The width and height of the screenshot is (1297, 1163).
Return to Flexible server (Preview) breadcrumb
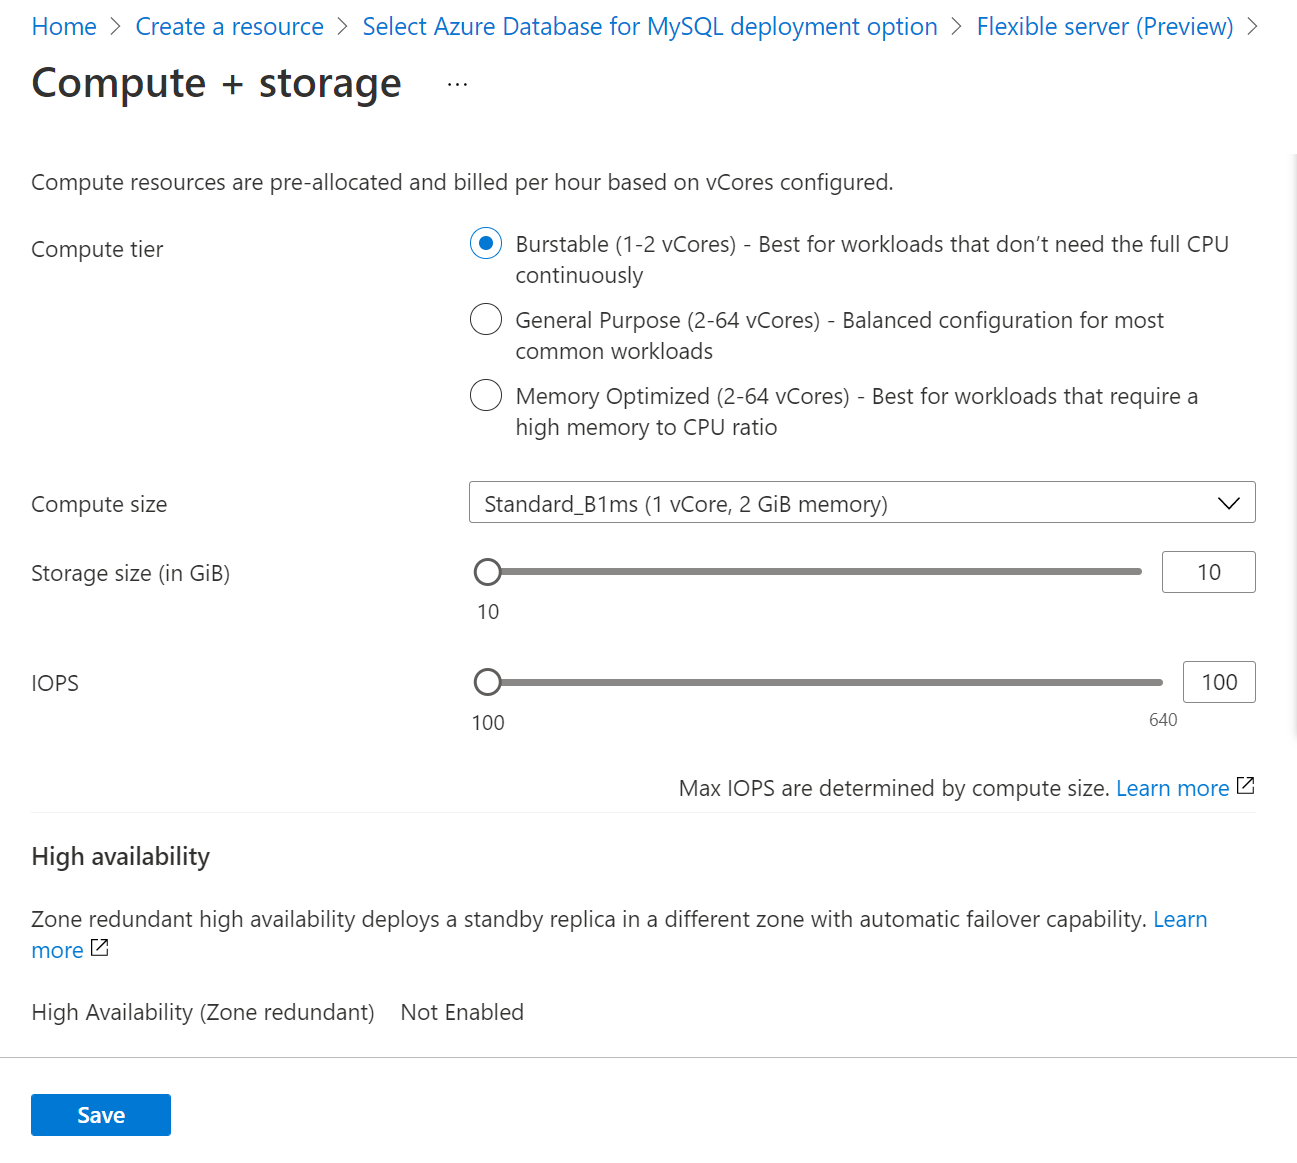tap(1104, 27)
